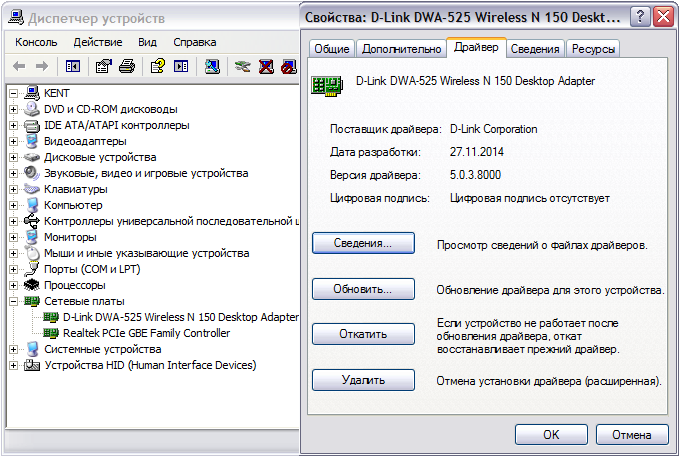Viewport: 680px width, 456px height.
Task: Click the Forward arrow in Device Manager toolbar
Action: coord(42,66)
